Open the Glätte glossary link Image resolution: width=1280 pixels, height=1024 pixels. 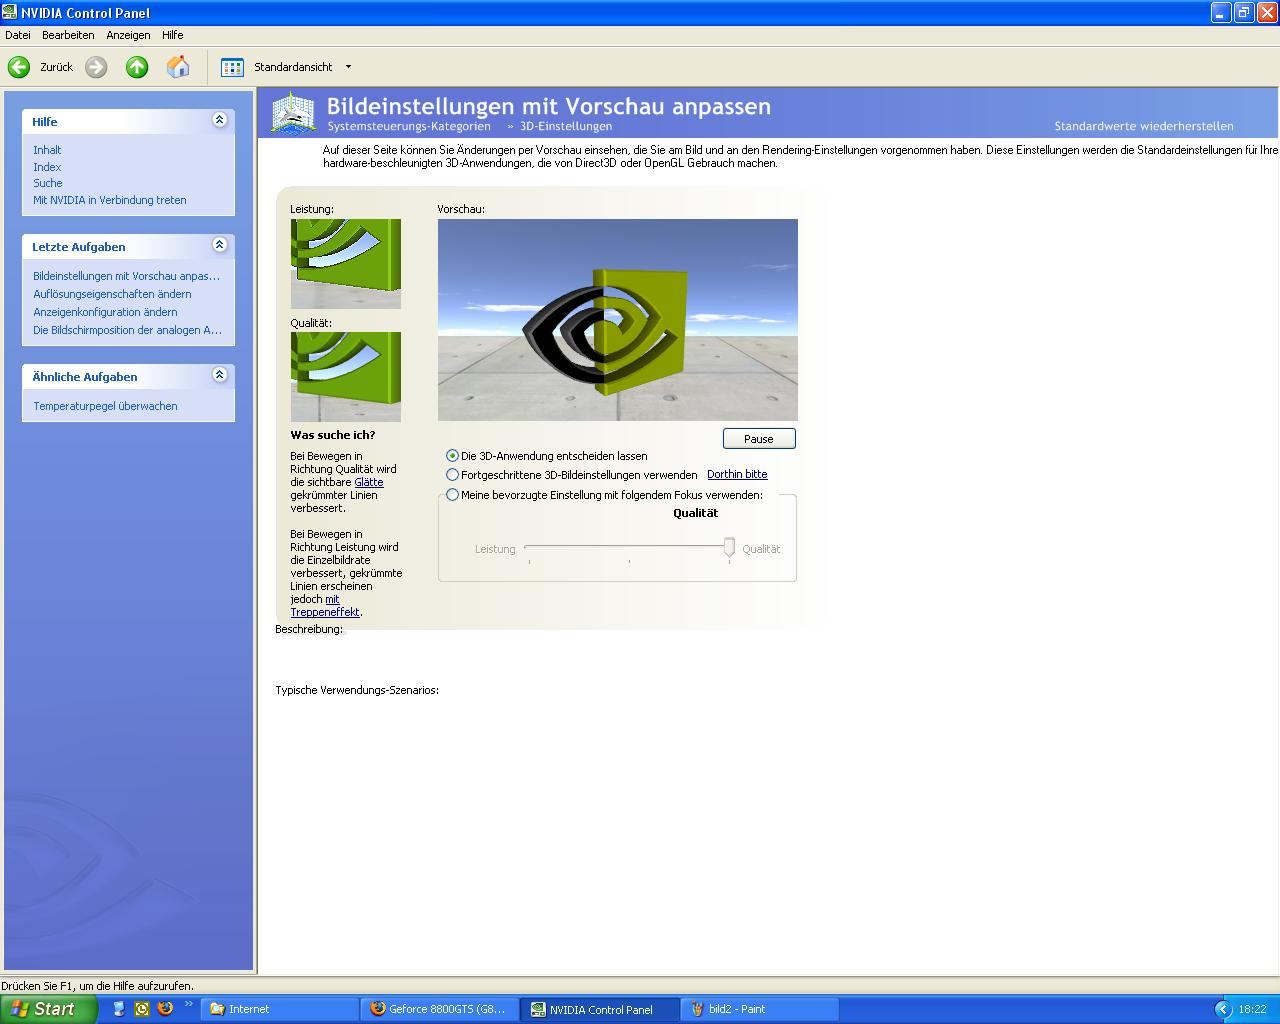click(369, 482)
